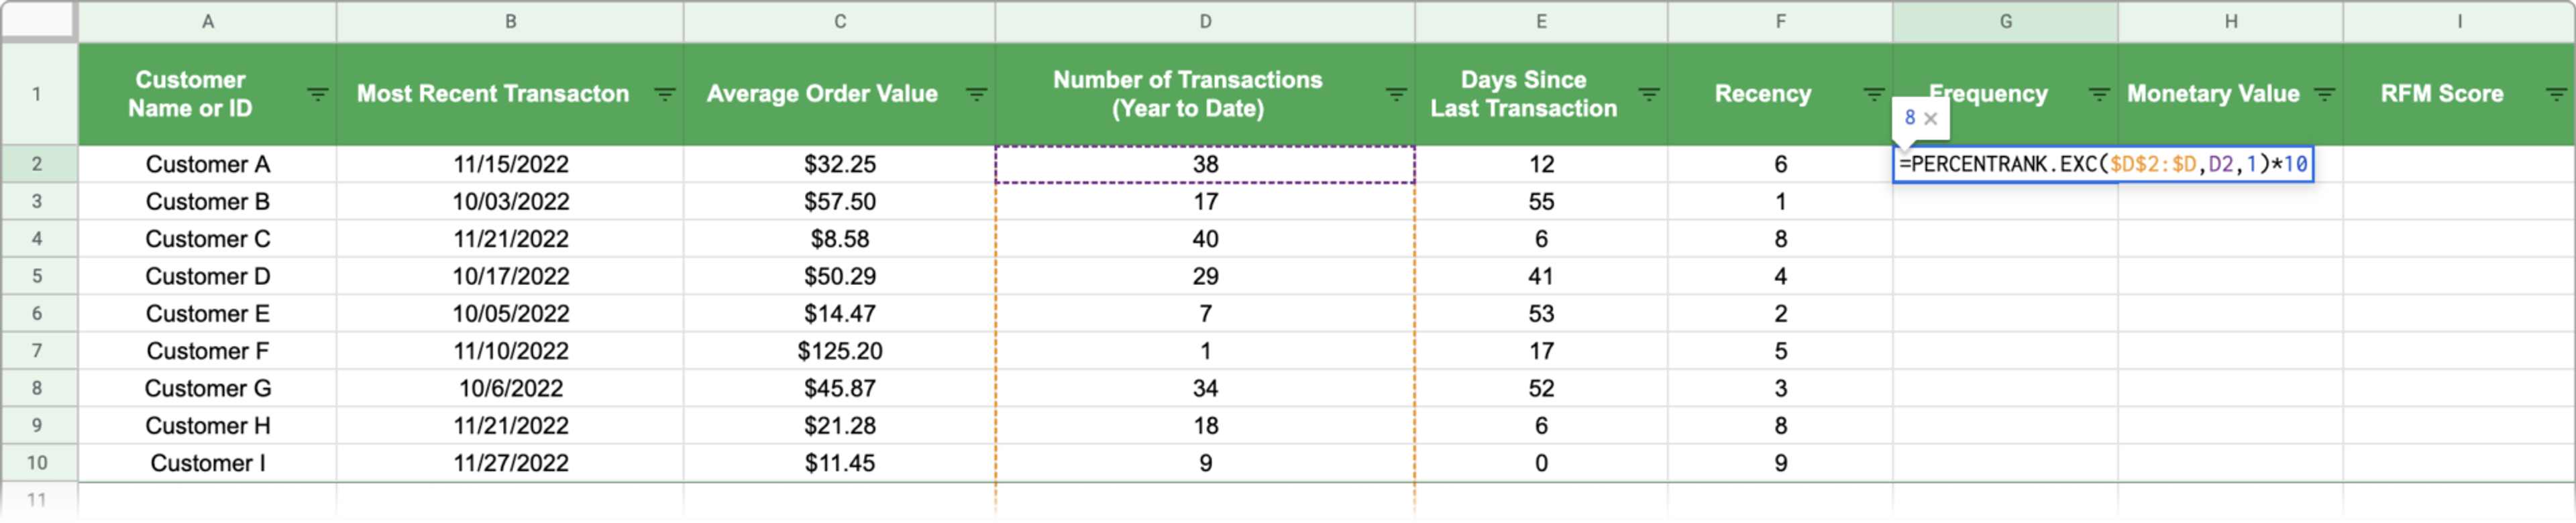Select the Customer C cell
The width and height of the screenshot is (2576, 523).
coord(208,239)
